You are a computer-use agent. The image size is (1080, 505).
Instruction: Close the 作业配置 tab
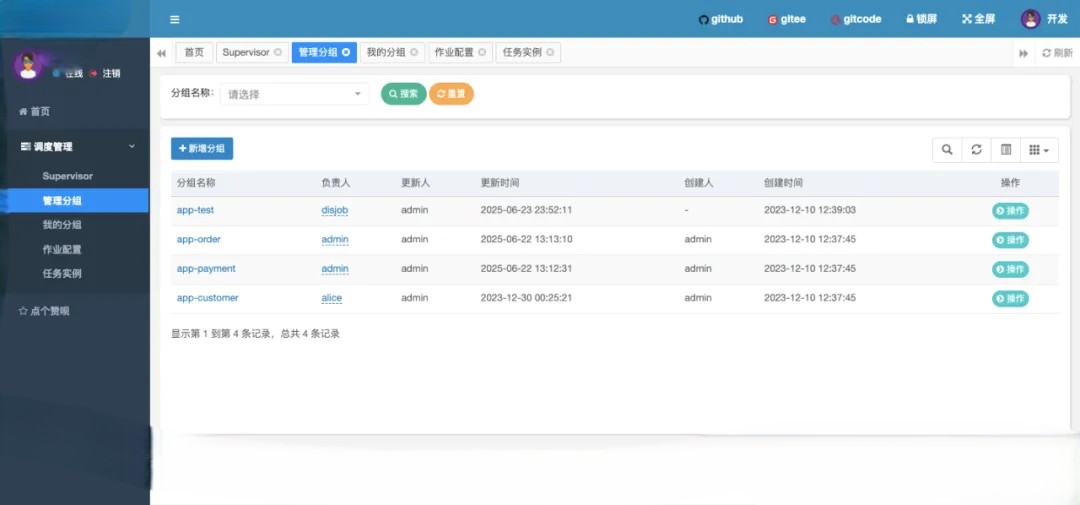pos(482,52)
